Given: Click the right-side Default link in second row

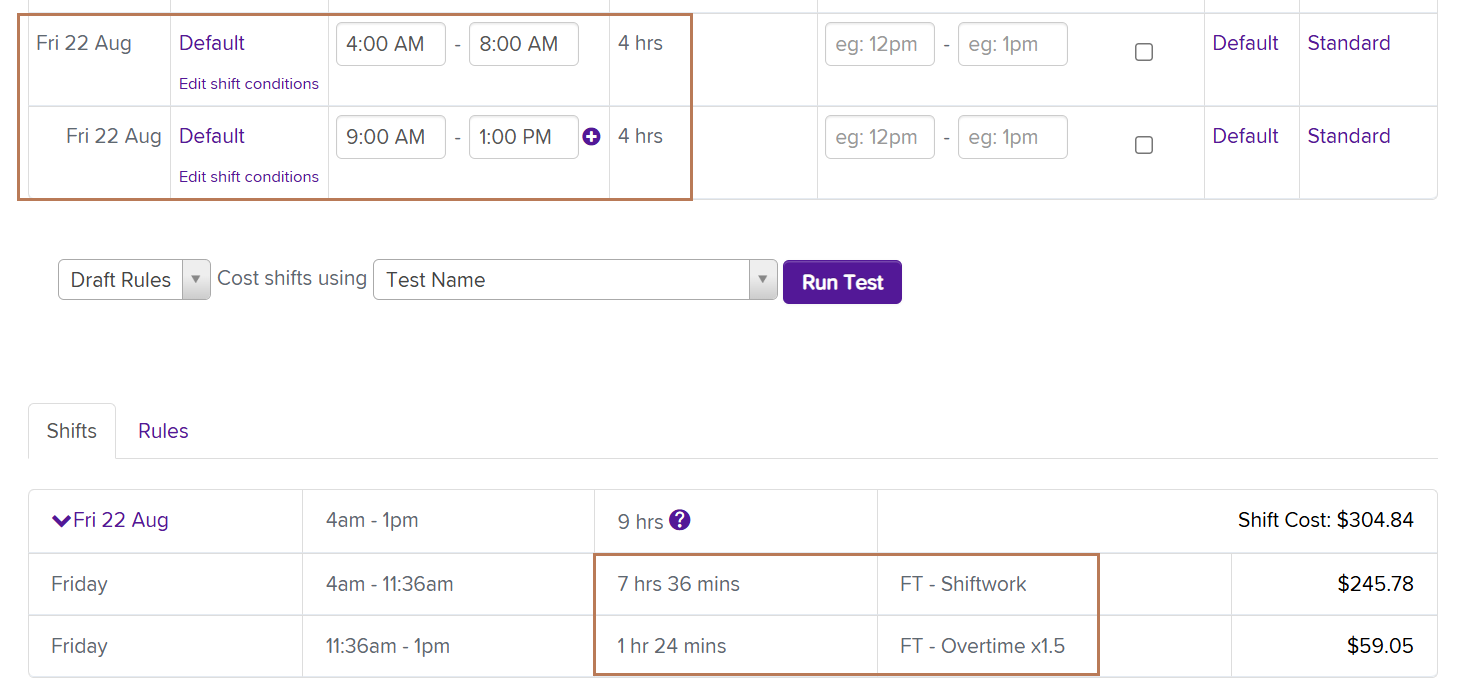Looking at the screenshot, I should click(1245, 136).
